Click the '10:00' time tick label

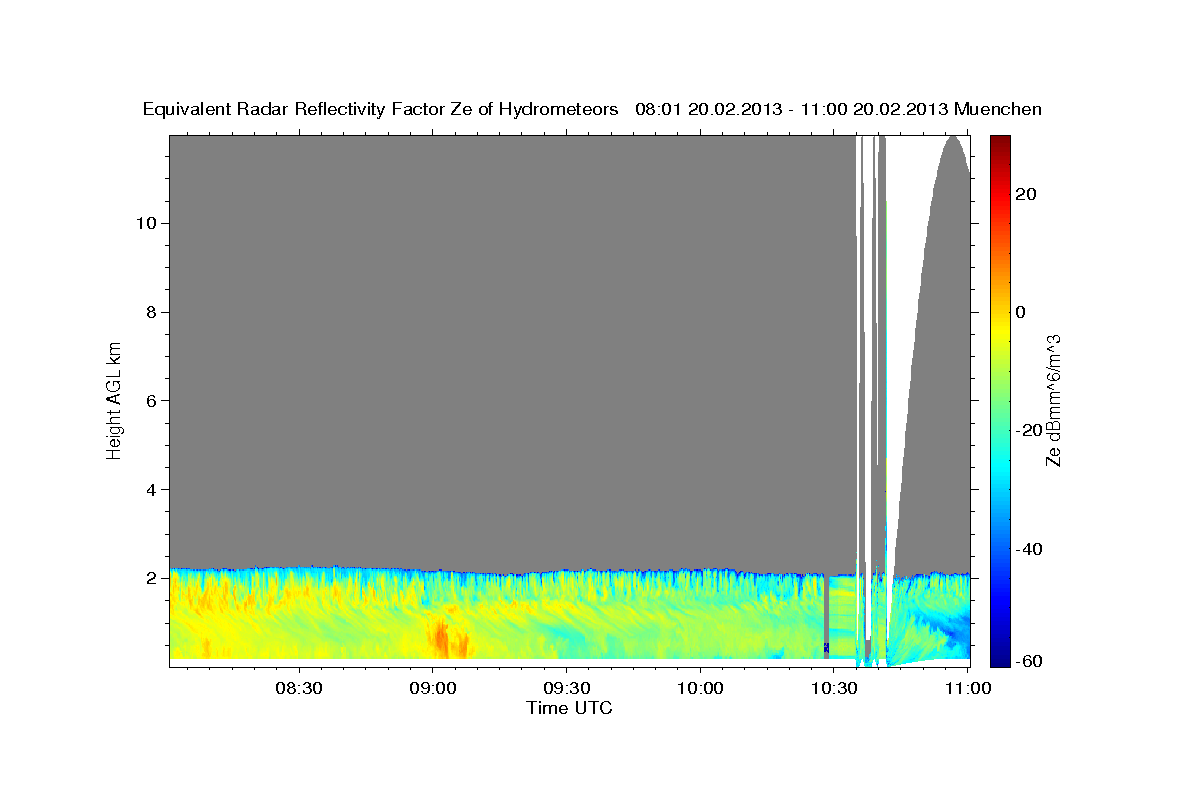pyautogui.click(x=700, y=688)
